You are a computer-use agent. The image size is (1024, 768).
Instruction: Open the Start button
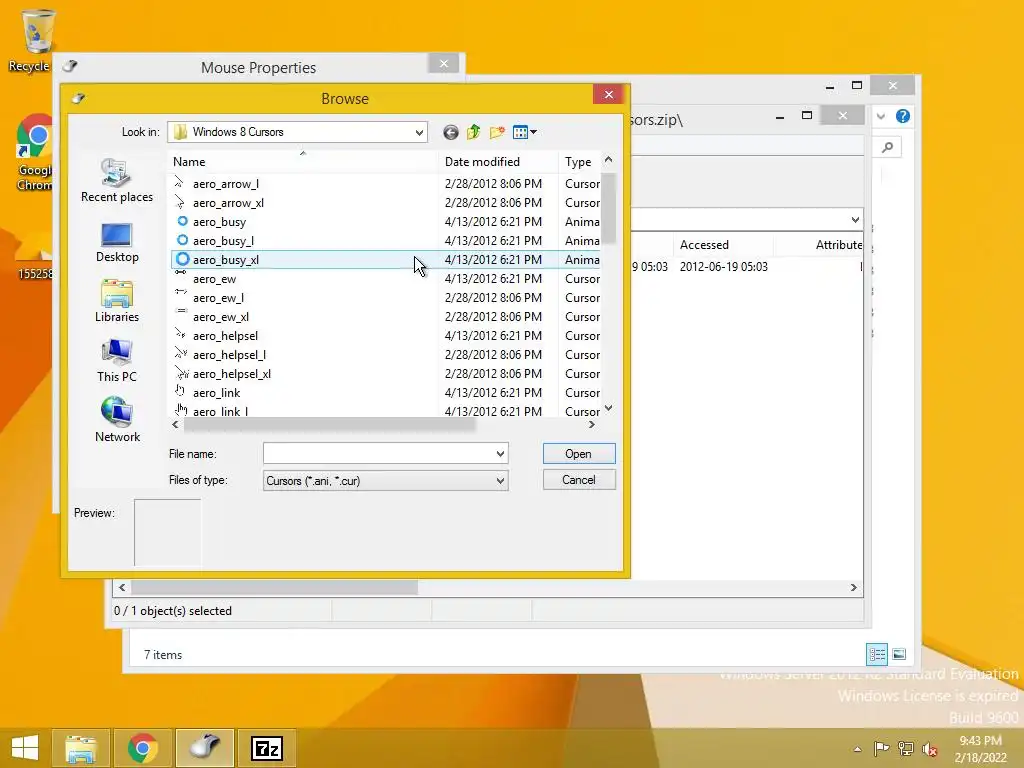click(25, 748)
